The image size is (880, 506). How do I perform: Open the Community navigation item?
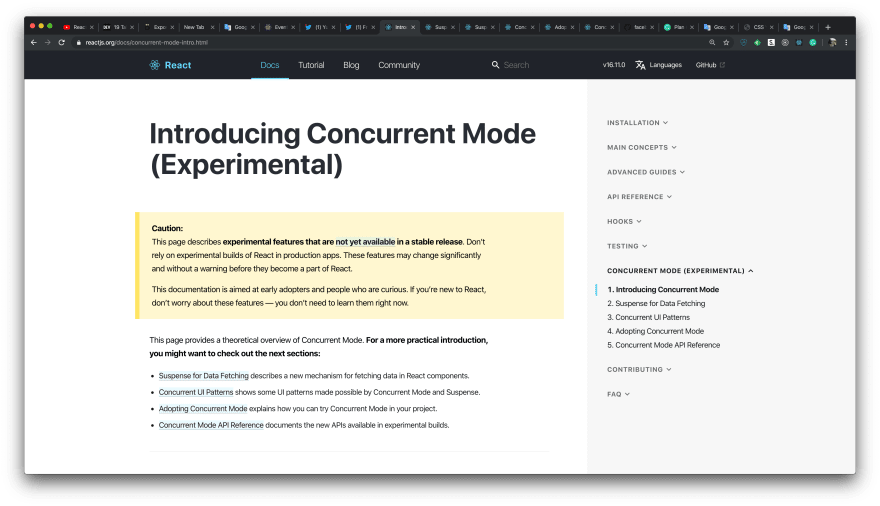point(399,65)
